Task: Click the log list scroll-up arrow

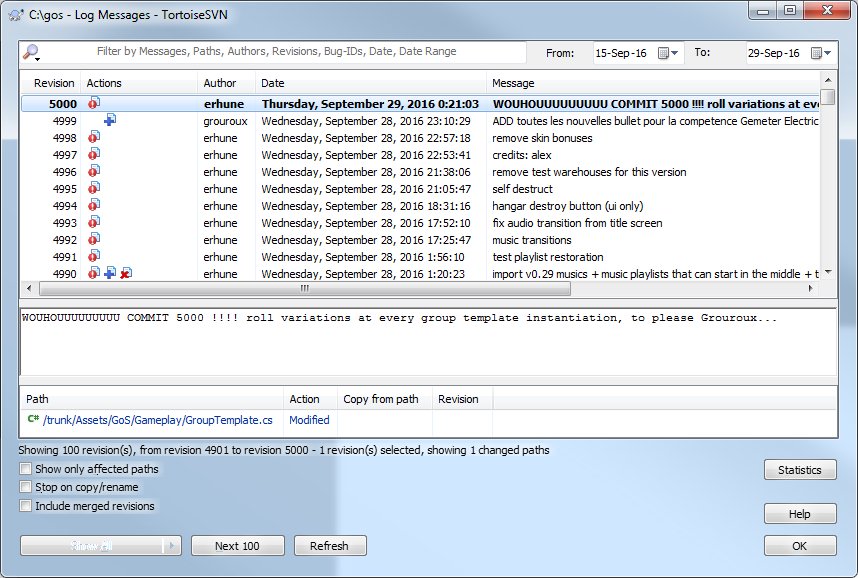Action: (828, 80)
